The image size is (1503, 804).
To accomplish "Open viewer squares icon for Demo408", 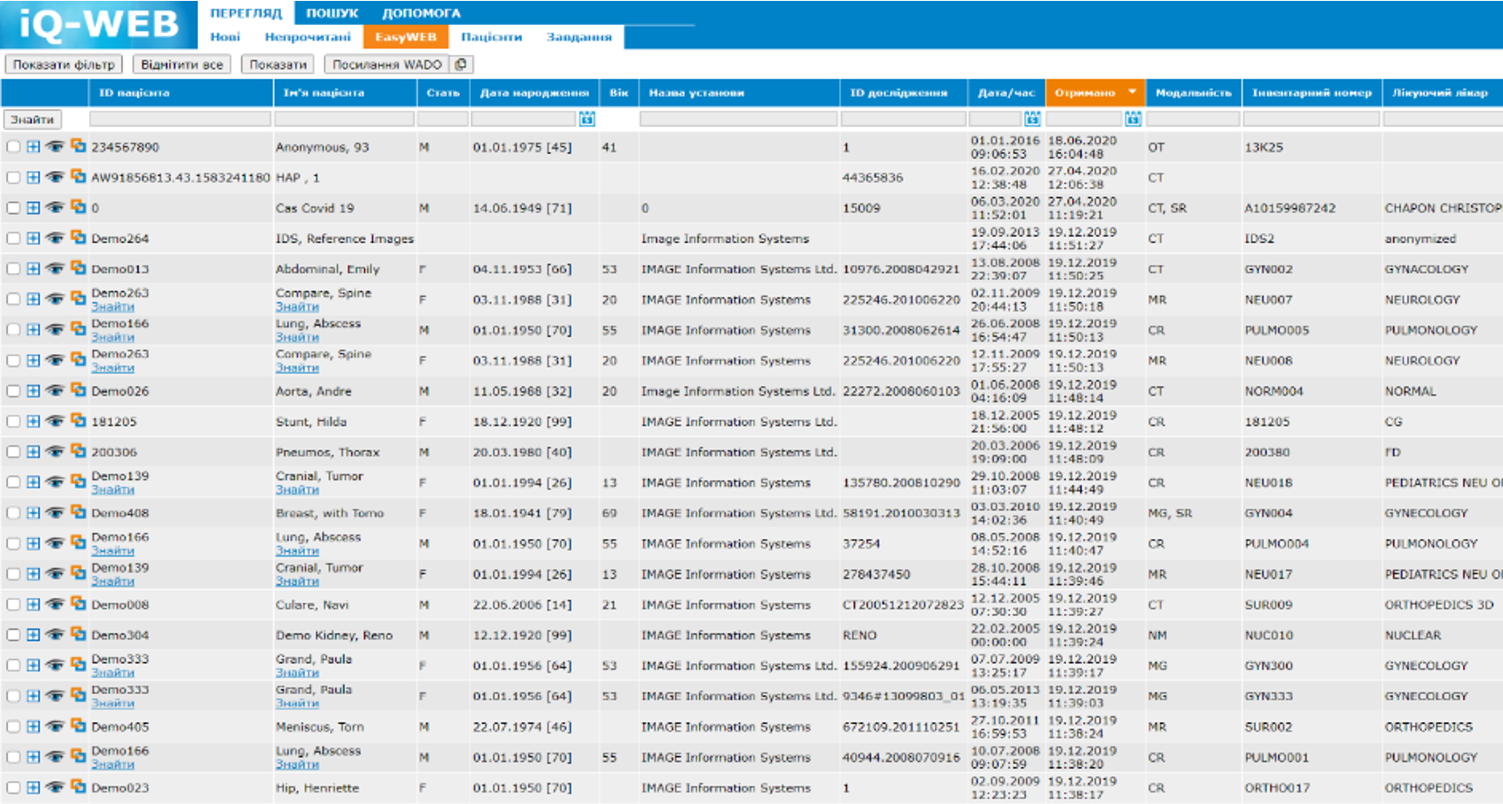I will [x=78, y=512].
